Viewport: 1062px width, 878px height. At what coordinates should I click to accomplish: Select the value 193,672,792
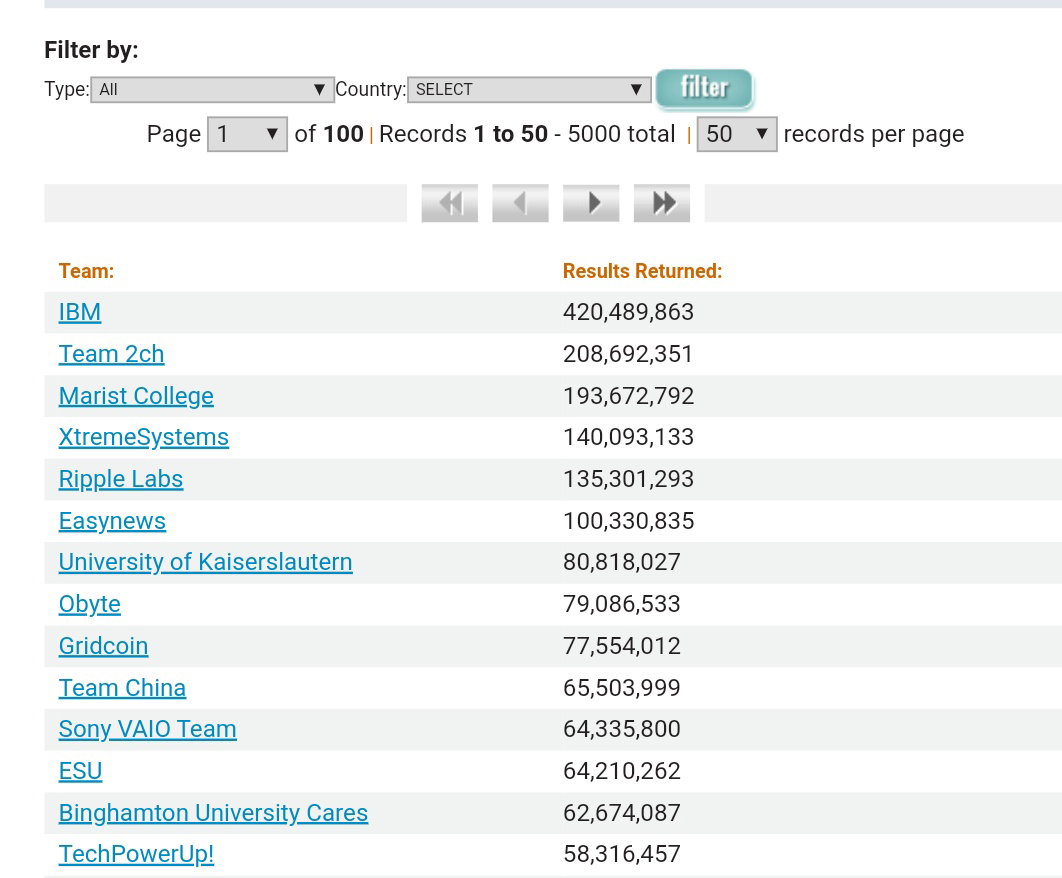(x=629, y=396)
